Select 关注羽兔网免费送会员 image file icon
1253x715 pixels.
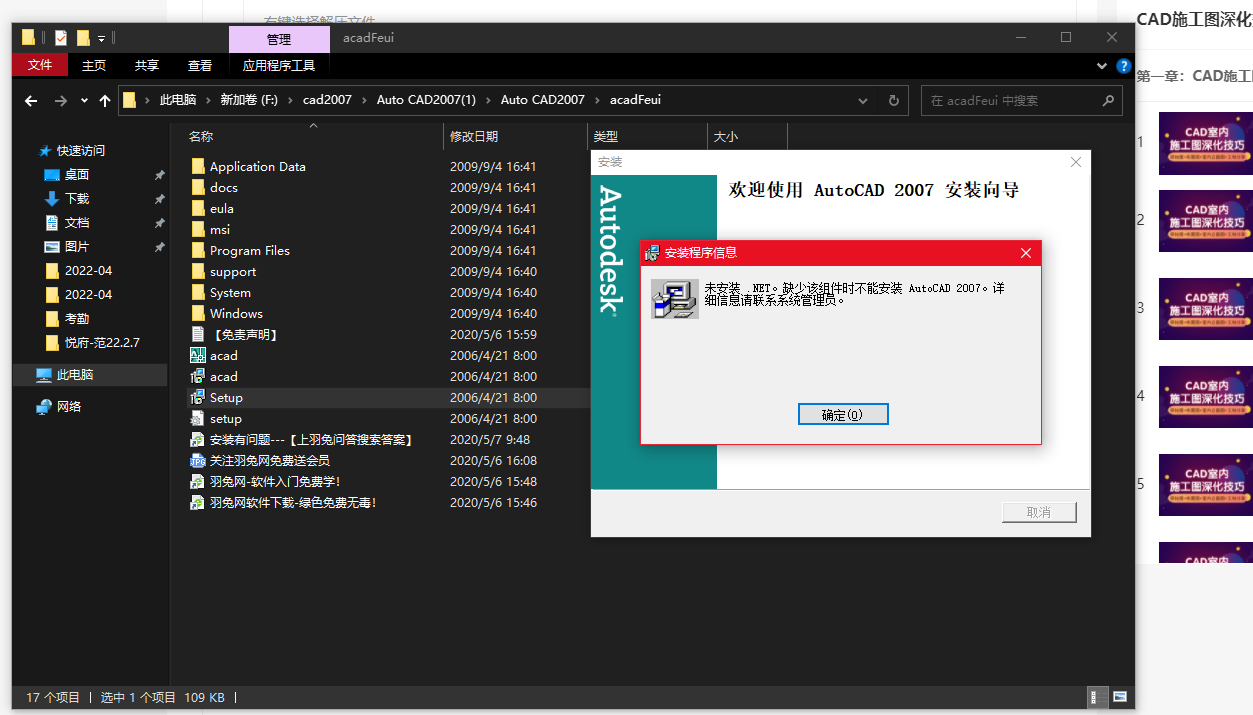tap(198, 460)
